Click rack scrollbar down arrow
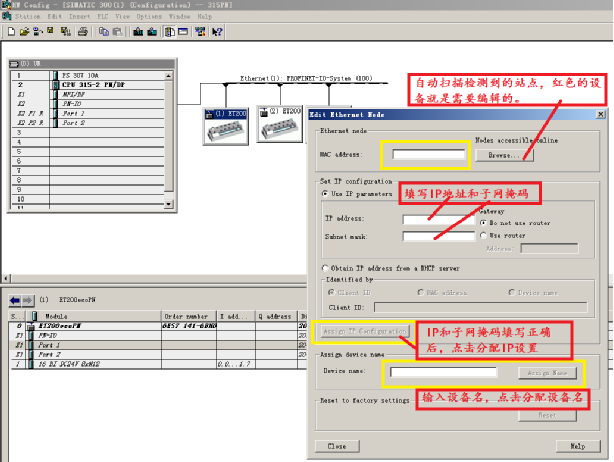The height and width of the screenshot is (462, 614). click(x=169, y=204)
